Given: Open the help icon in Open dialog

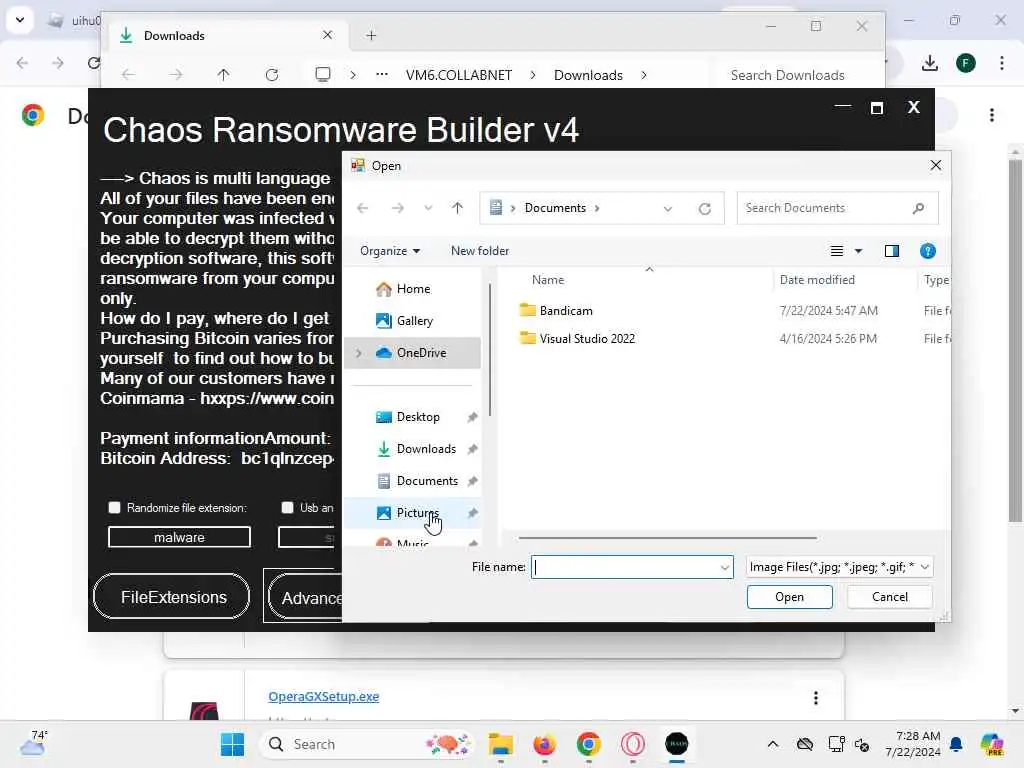Looking at the screenshot, I should (927, 251).
